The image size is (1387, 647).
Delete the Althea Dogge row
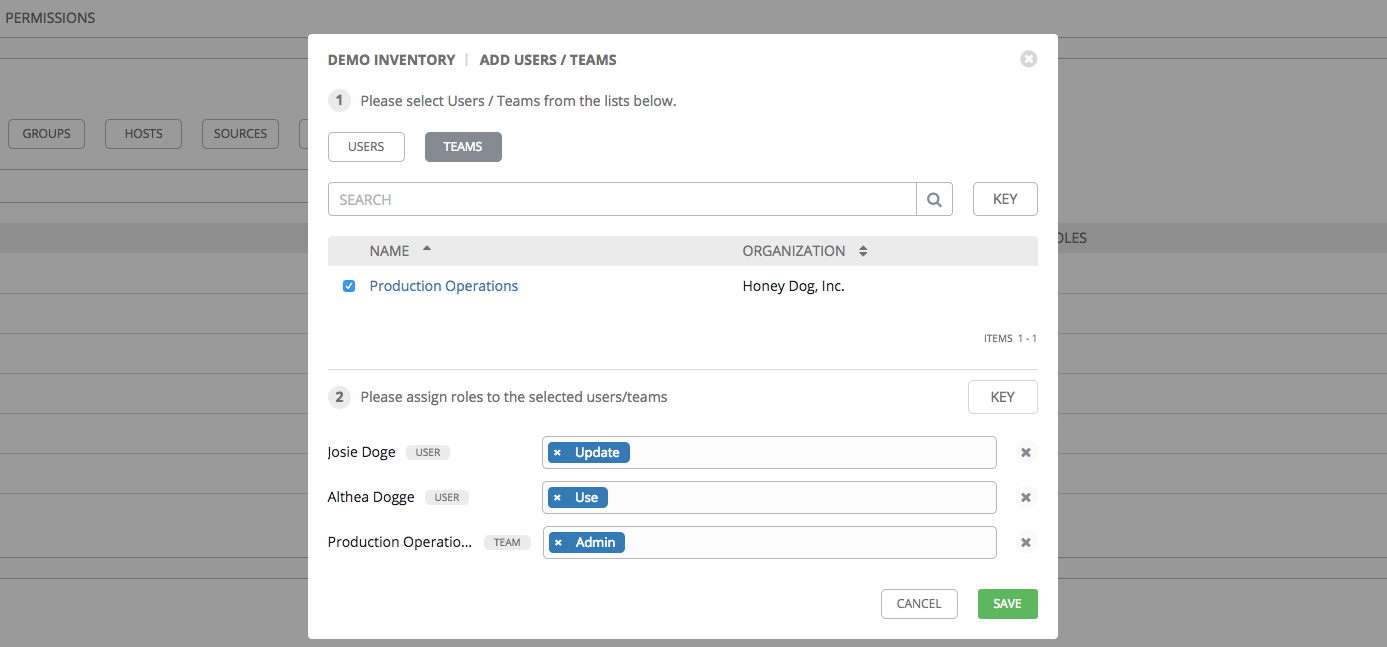pyautogui.click(x=1025, y=498)
